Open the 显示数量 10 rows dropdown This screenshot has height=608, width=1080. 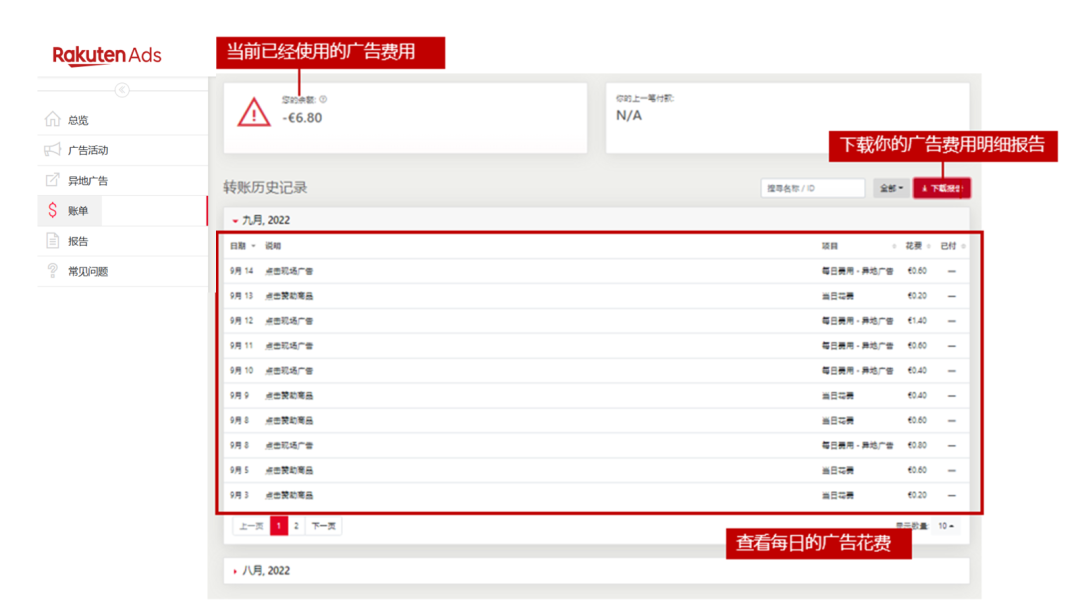[x=946, y=526]
